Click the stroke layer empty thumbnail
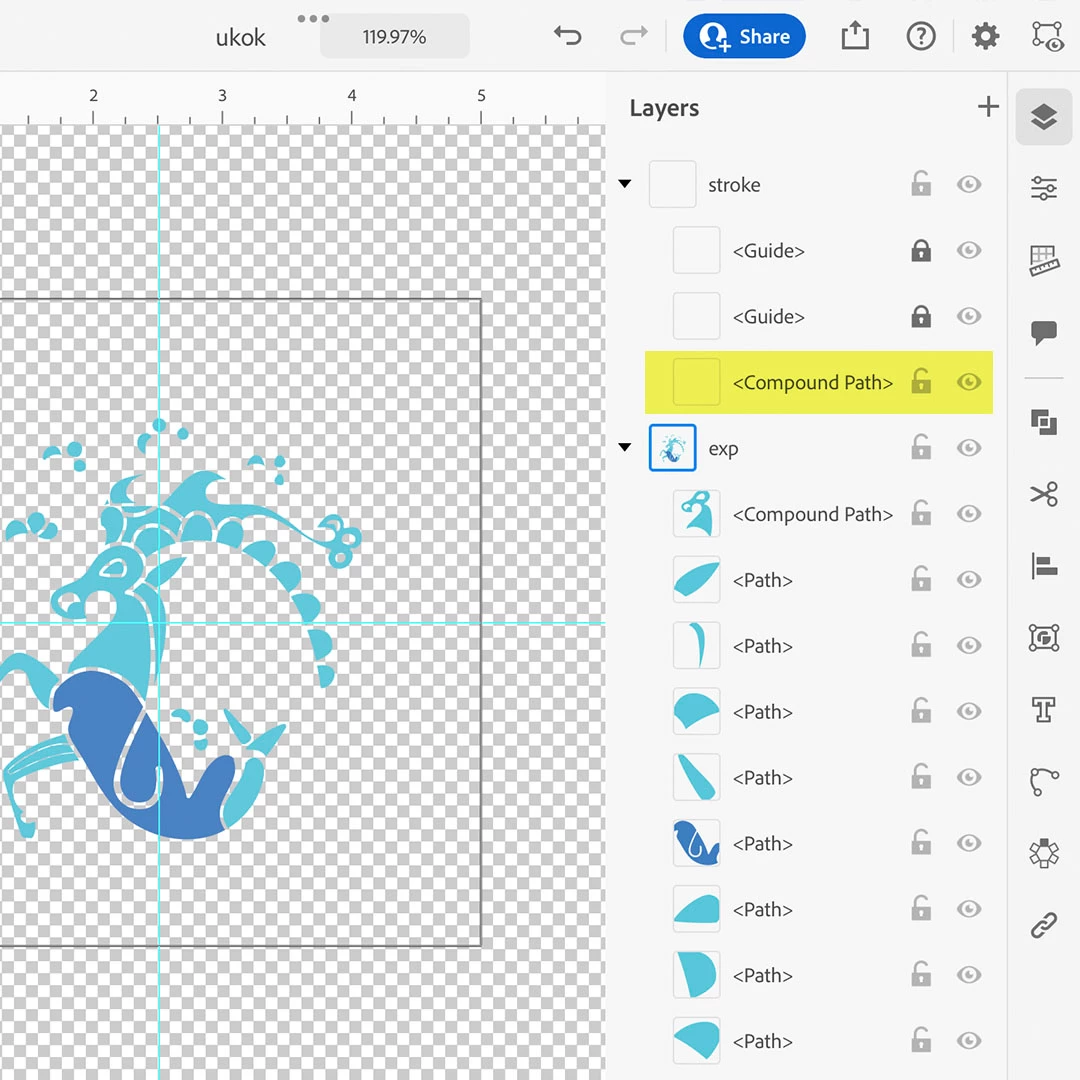Viewport: 1080px width, 1080px height. pos(672,184)
